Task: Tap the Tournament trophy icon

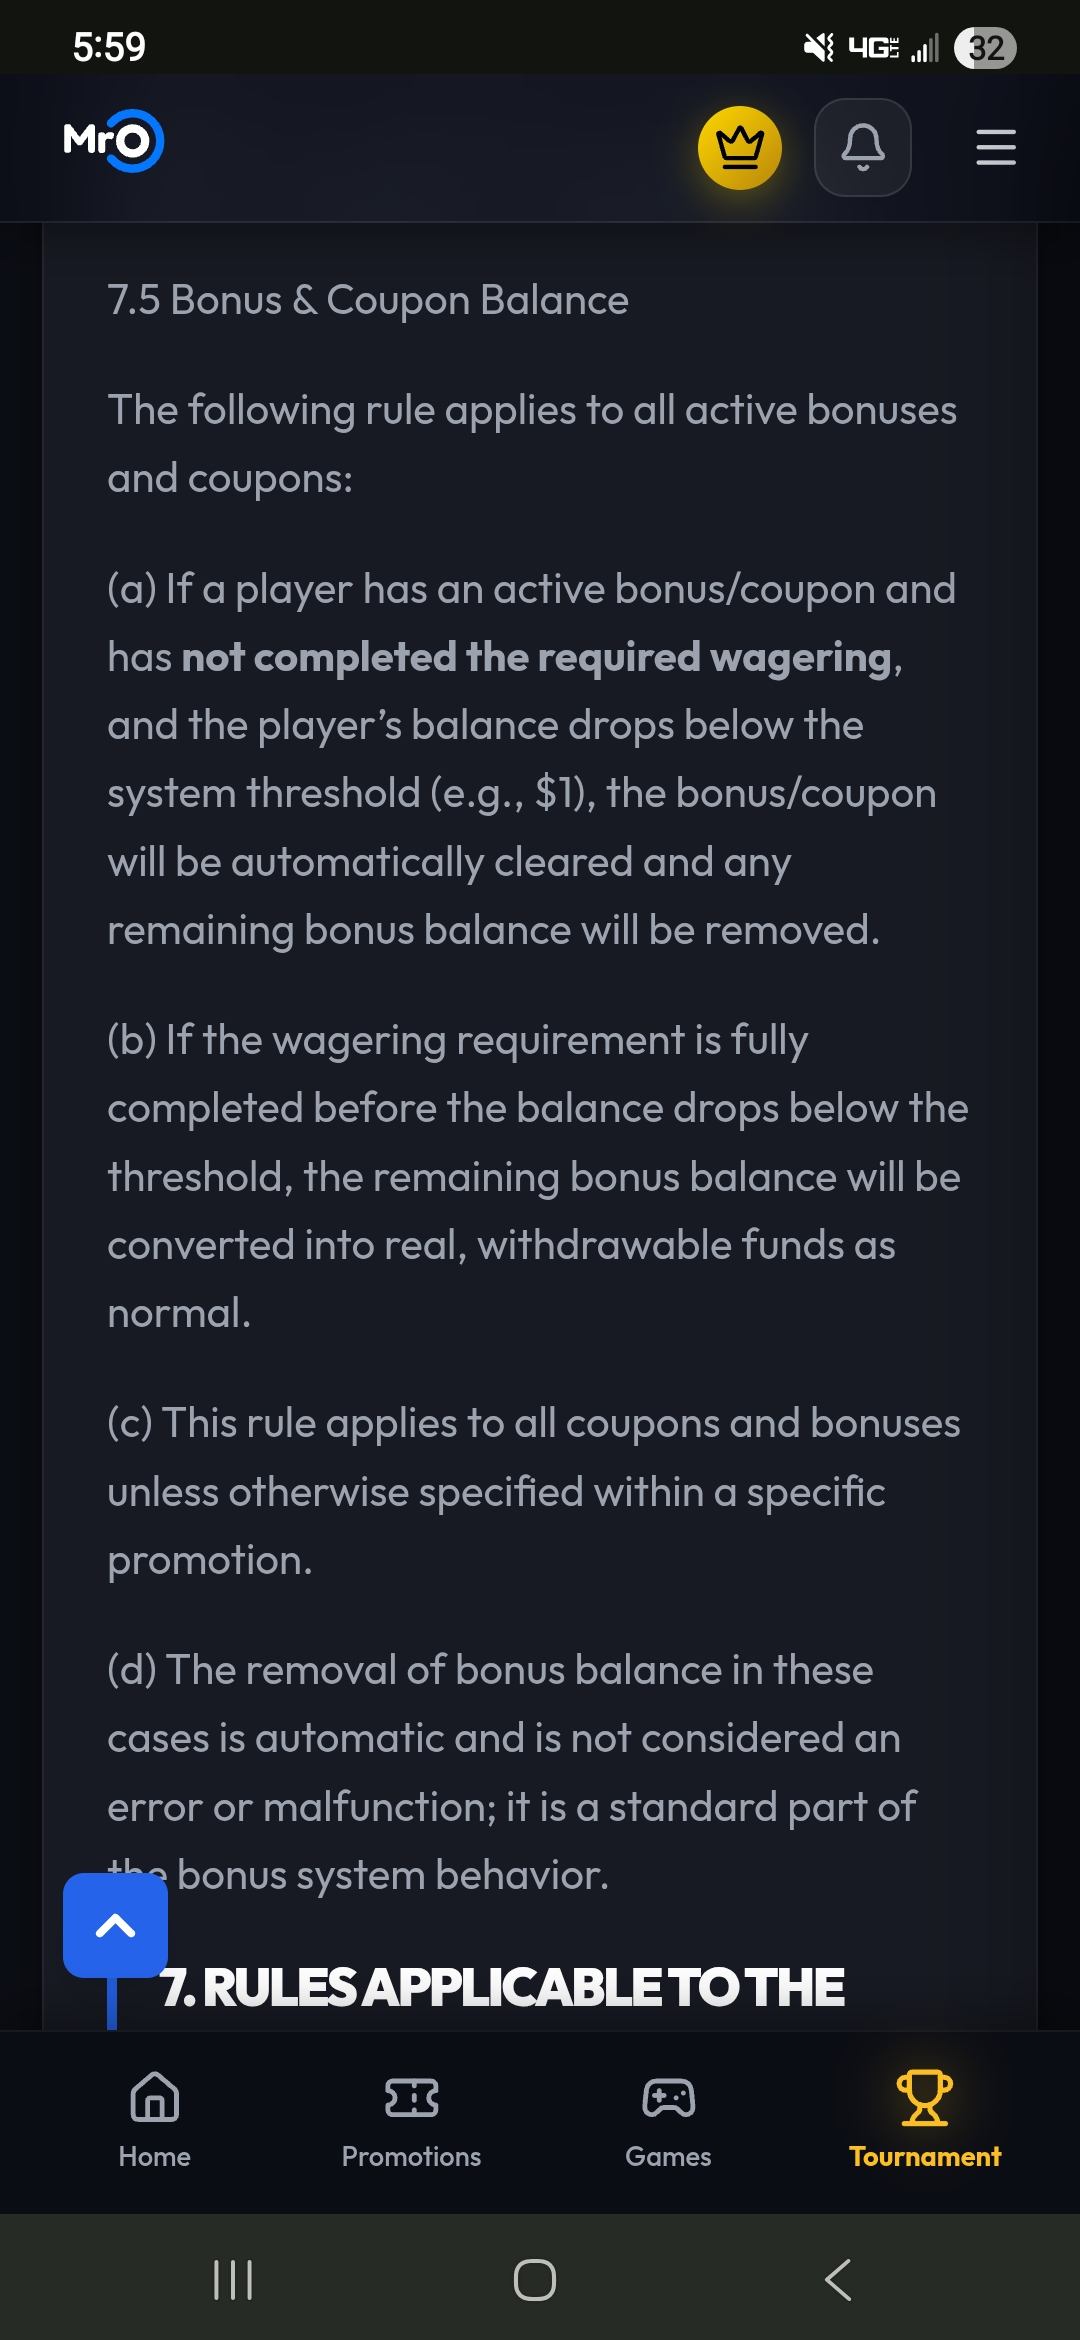Action: (925, 2097)
